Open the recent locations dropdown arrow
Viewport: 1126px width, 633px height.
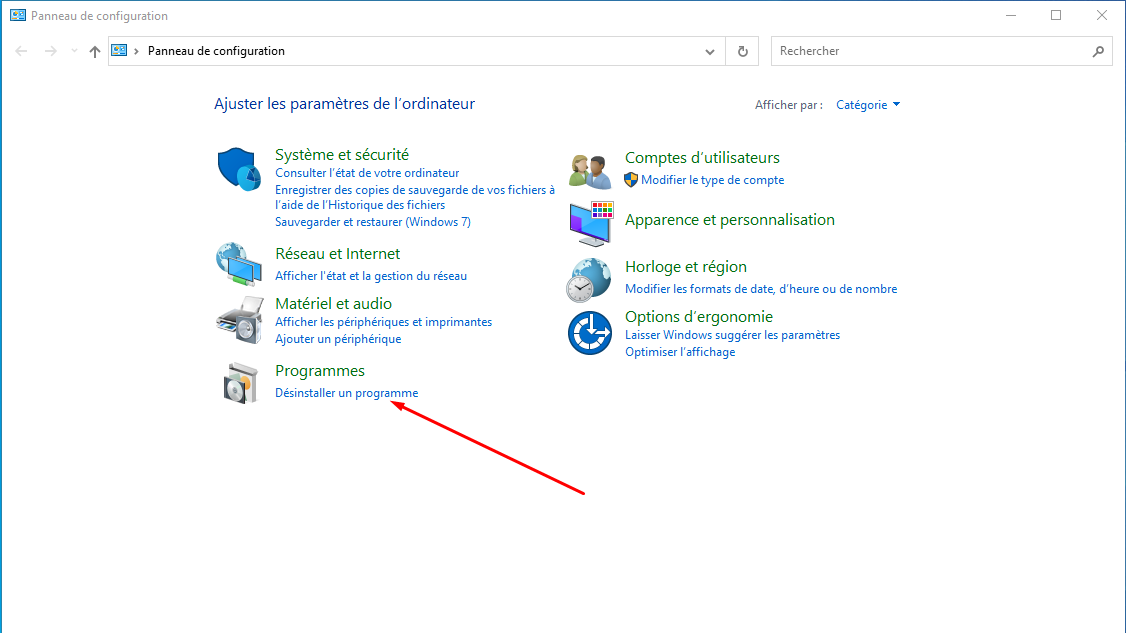click(74, 51)
